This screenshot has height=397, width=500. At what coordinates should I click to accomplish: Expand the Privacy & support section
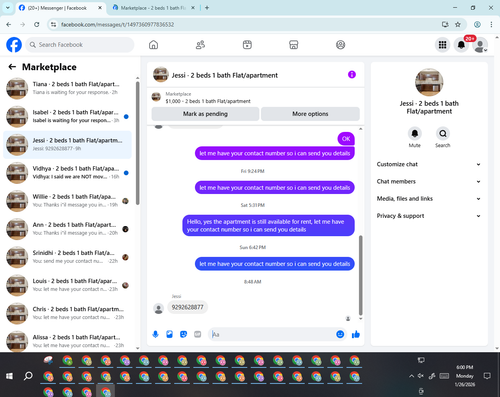click(429, 216)
